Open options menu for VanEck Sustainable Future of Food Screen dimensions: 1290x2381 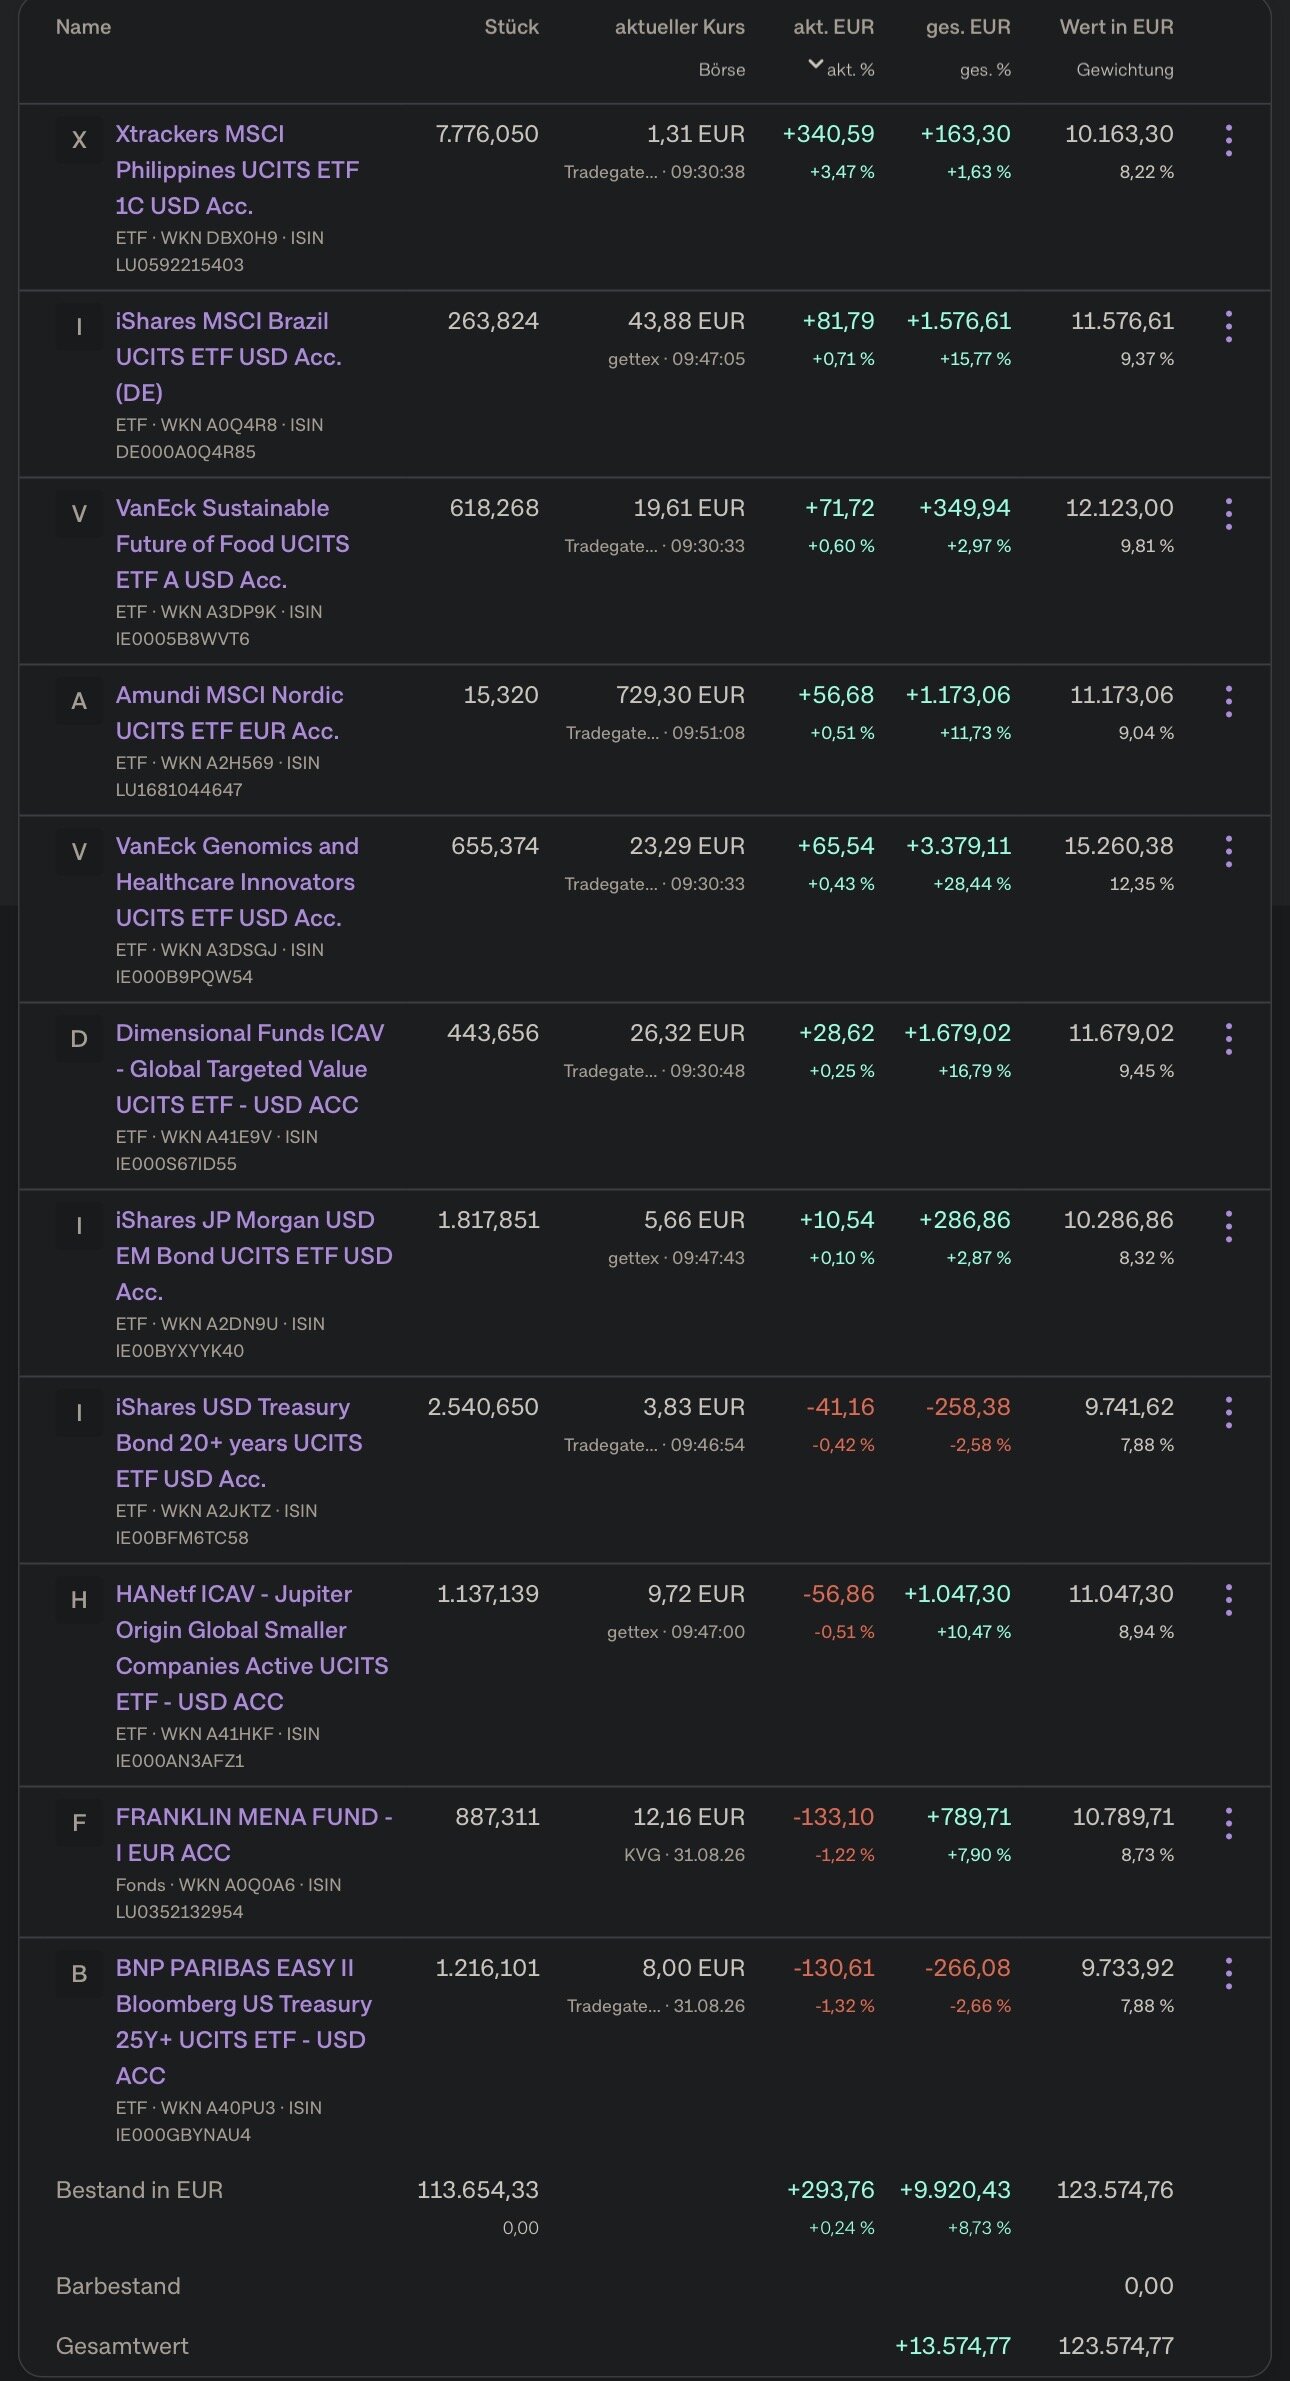[x=1228, y=514]
